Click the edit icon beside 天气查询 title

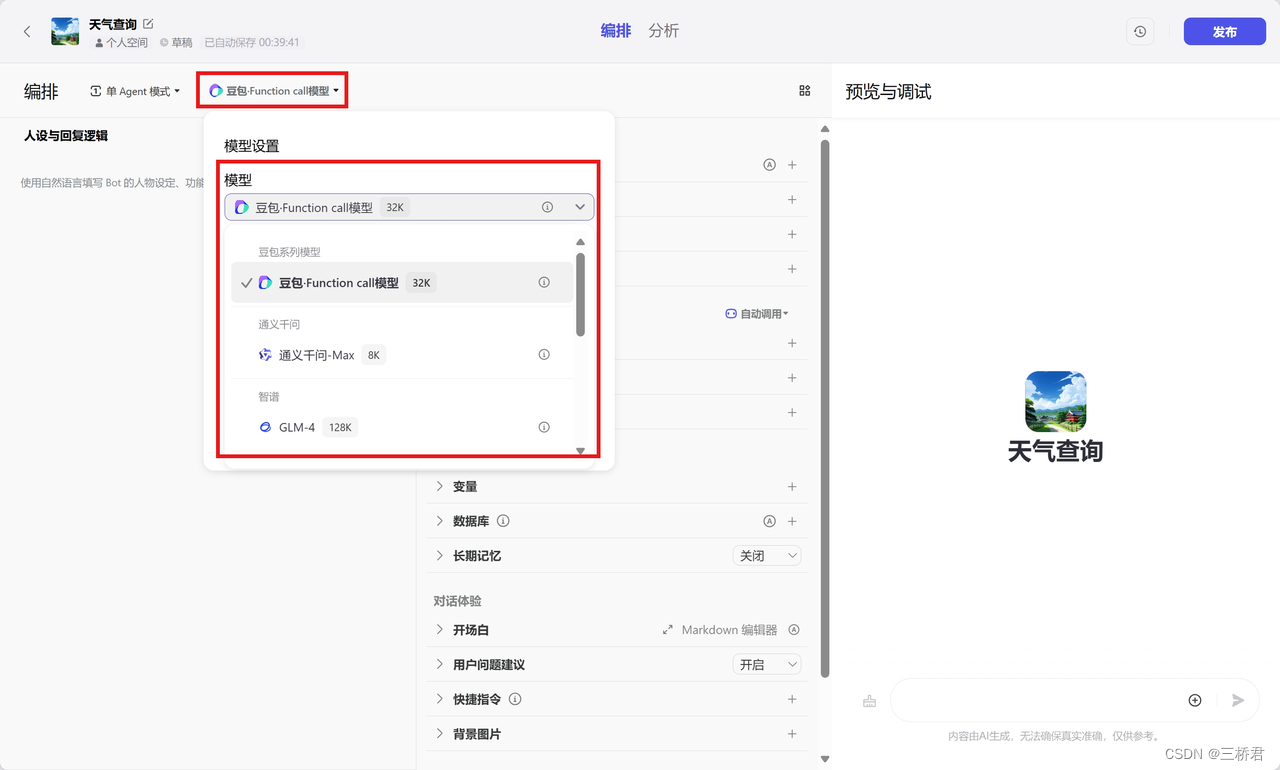[149, 23]
